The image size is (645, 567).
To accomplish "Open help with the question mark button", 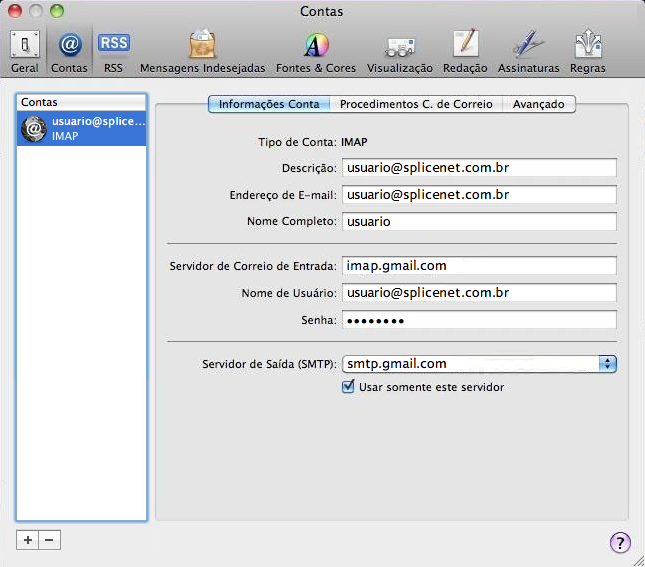I will click(620, 542).
